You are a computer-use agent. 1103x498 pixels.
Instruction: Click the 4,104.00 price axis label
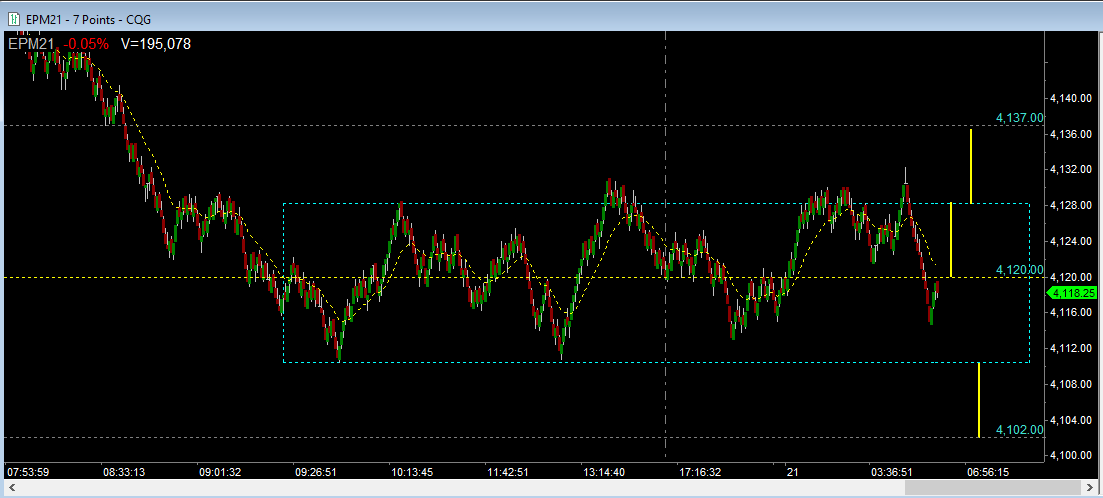click(1071, 420)
